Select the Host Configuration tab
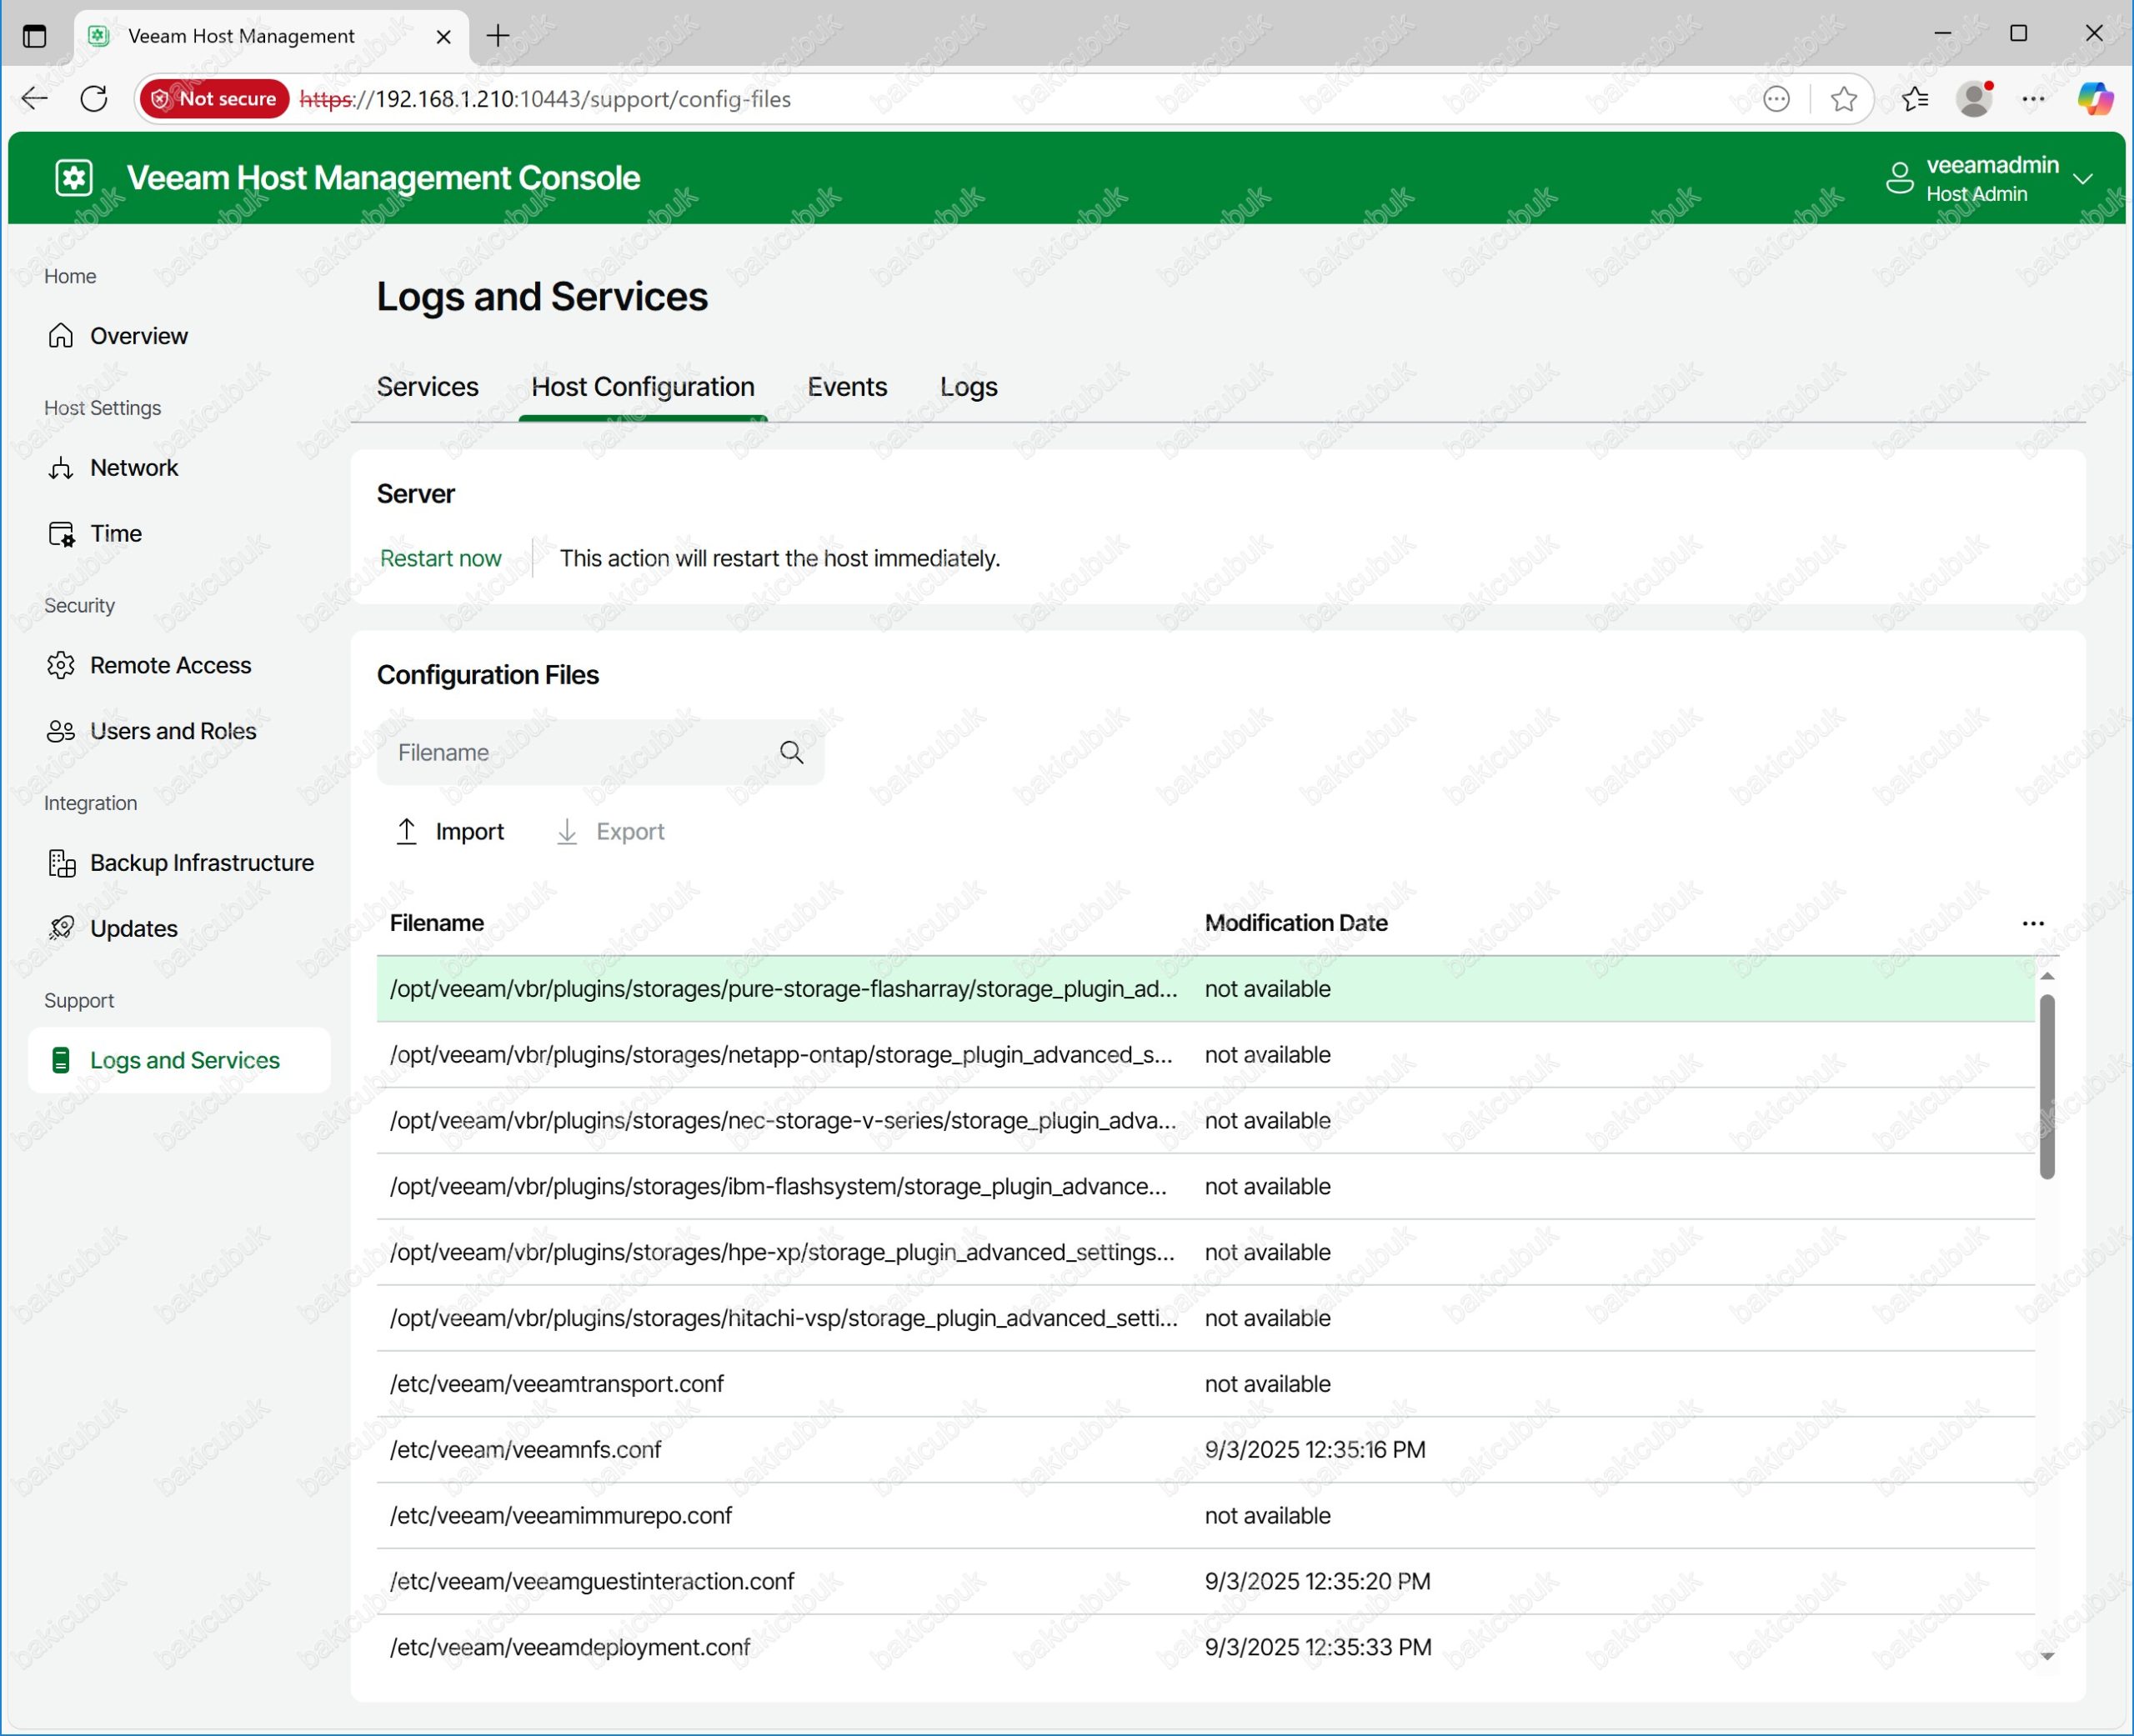This screenshot has width=2134, height=1736. [643, 387]
